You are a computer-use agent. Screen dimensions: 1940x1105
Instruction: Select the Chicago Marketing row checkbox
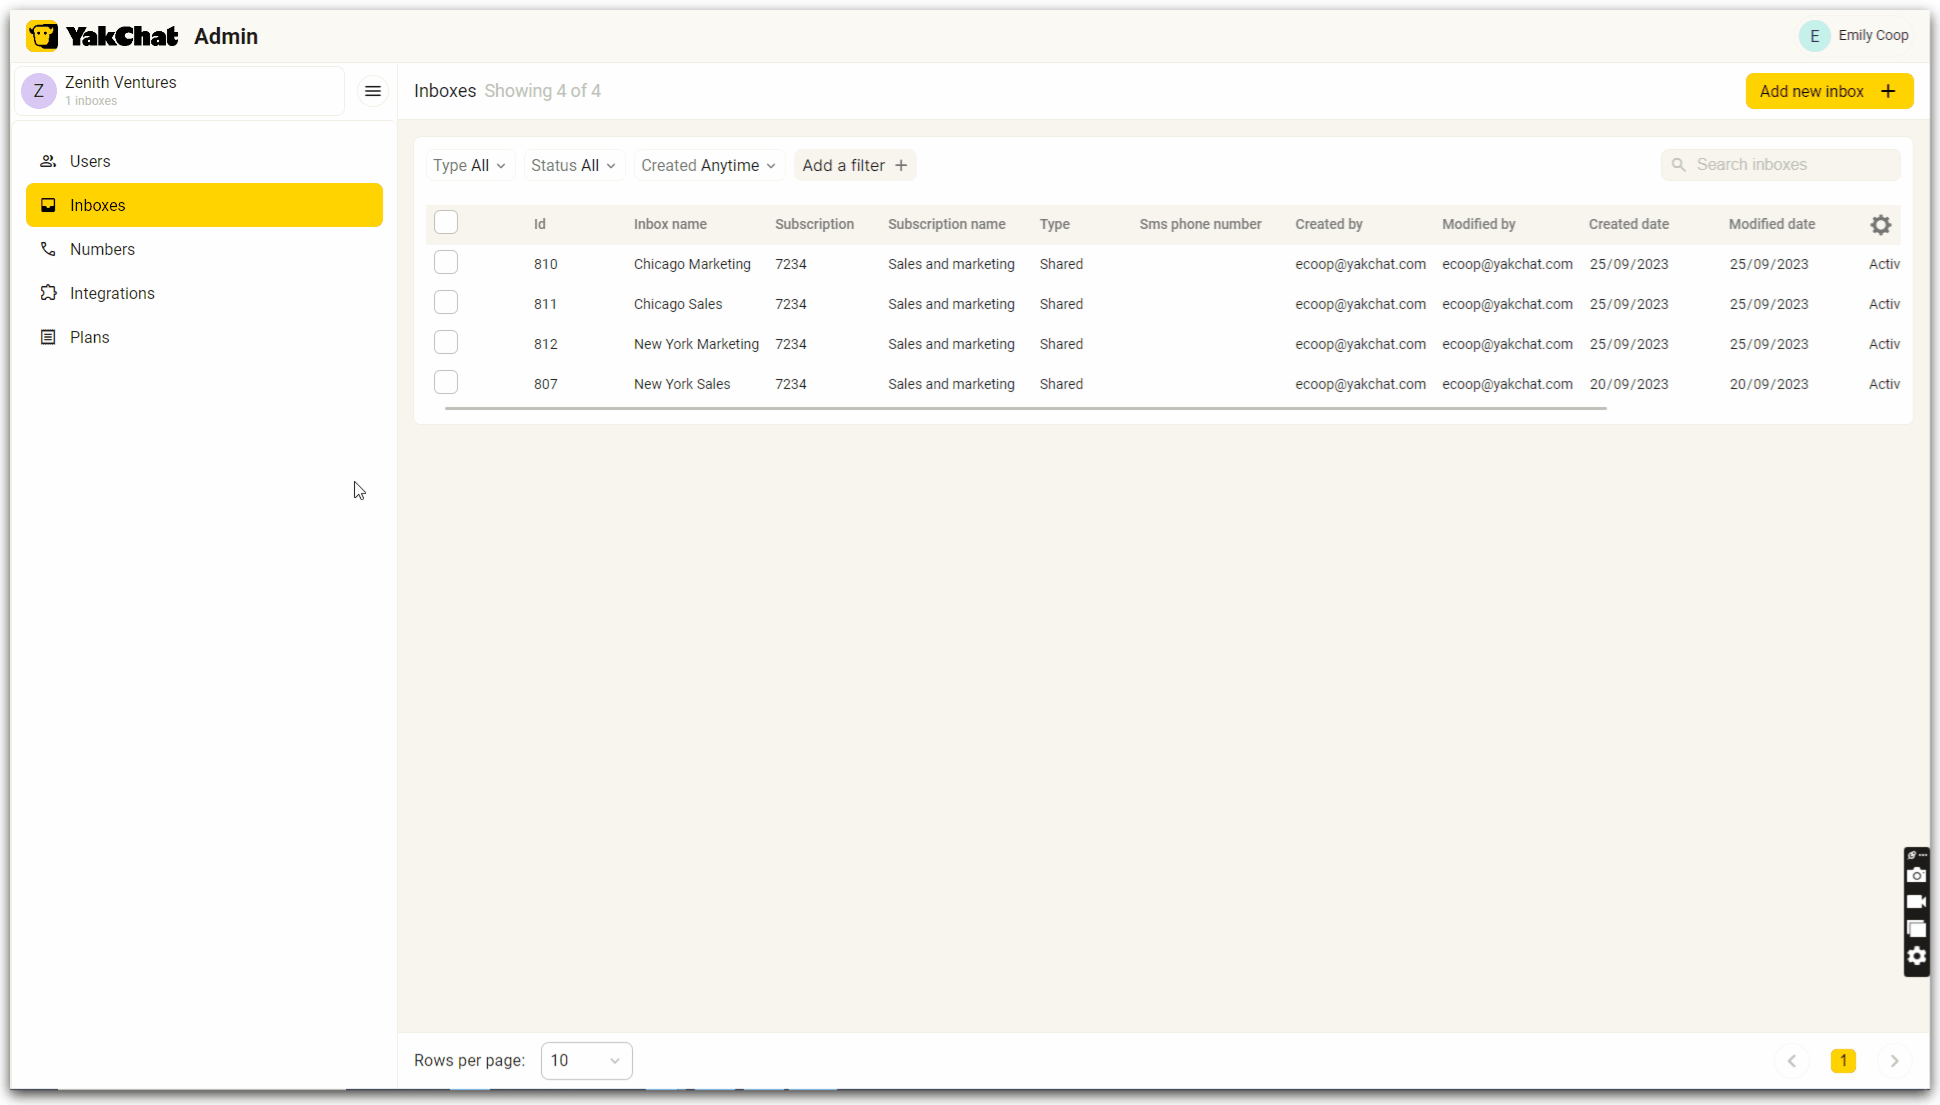click(446, 263)
